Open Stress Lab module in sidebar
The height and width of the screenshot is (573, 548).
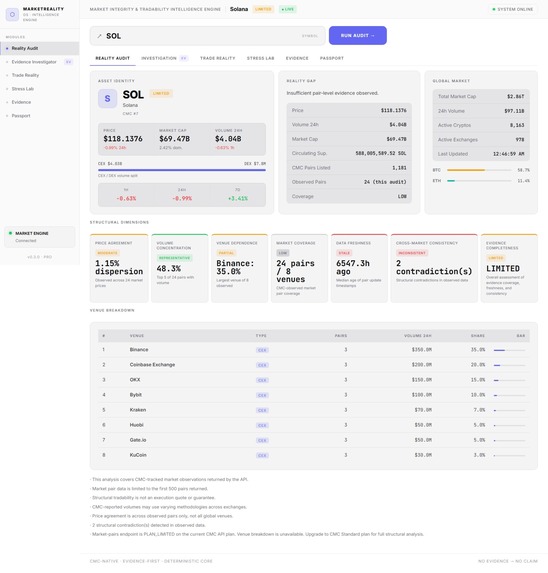[39, 89]
